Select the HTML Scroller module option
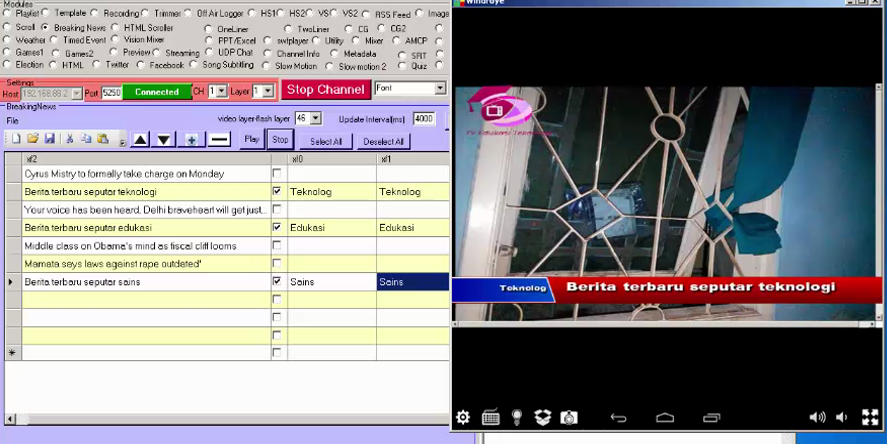Screen dimensions: 887x444 [x=116, y=28]
